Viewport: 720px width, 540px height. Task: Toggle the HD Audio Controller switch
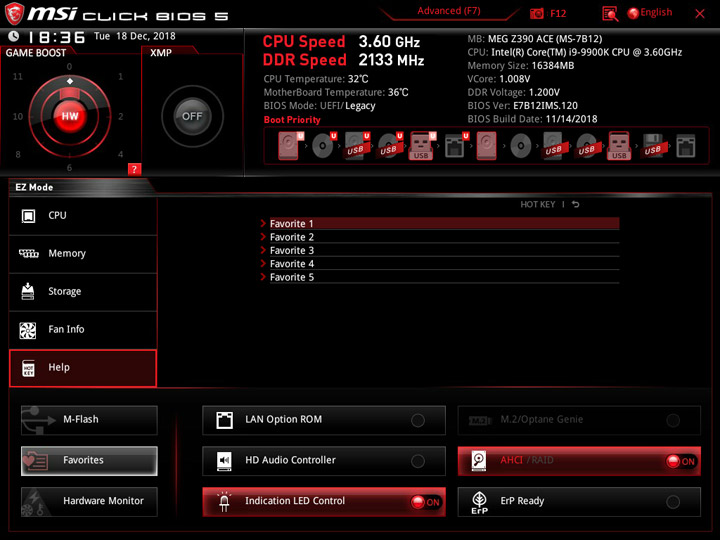pyautogui.click(x=418, y=461)
